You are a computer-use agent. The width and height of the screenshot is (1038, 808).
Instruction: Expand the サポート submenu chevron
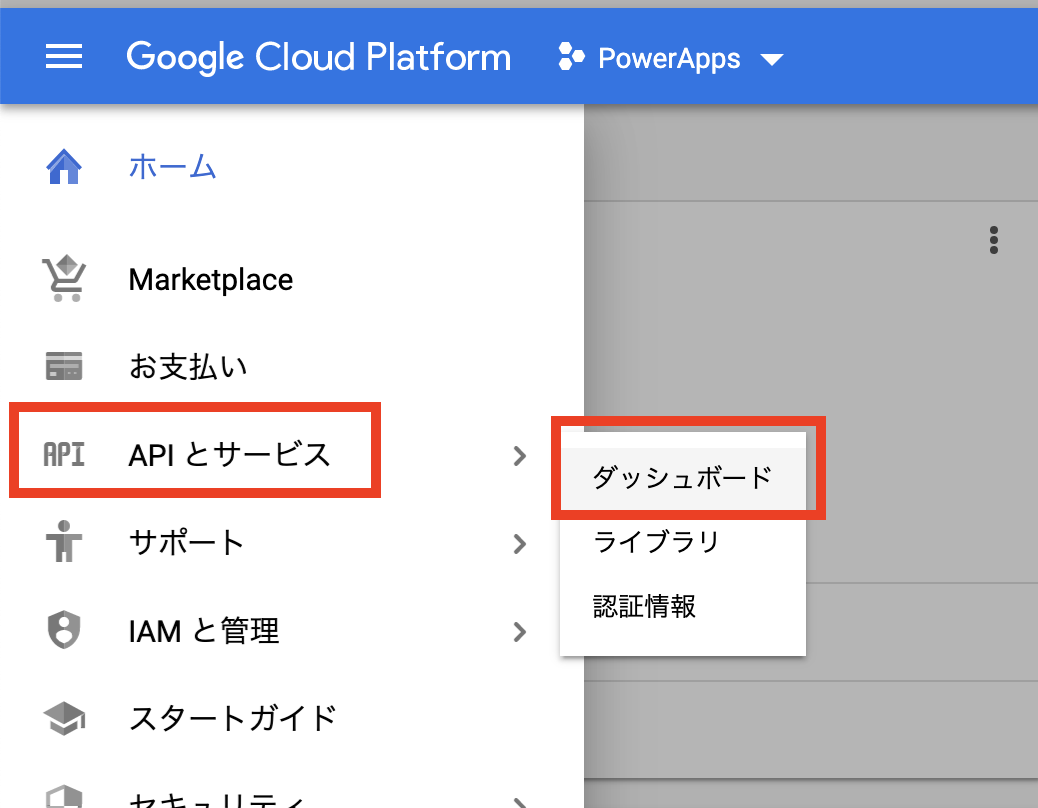520,544
